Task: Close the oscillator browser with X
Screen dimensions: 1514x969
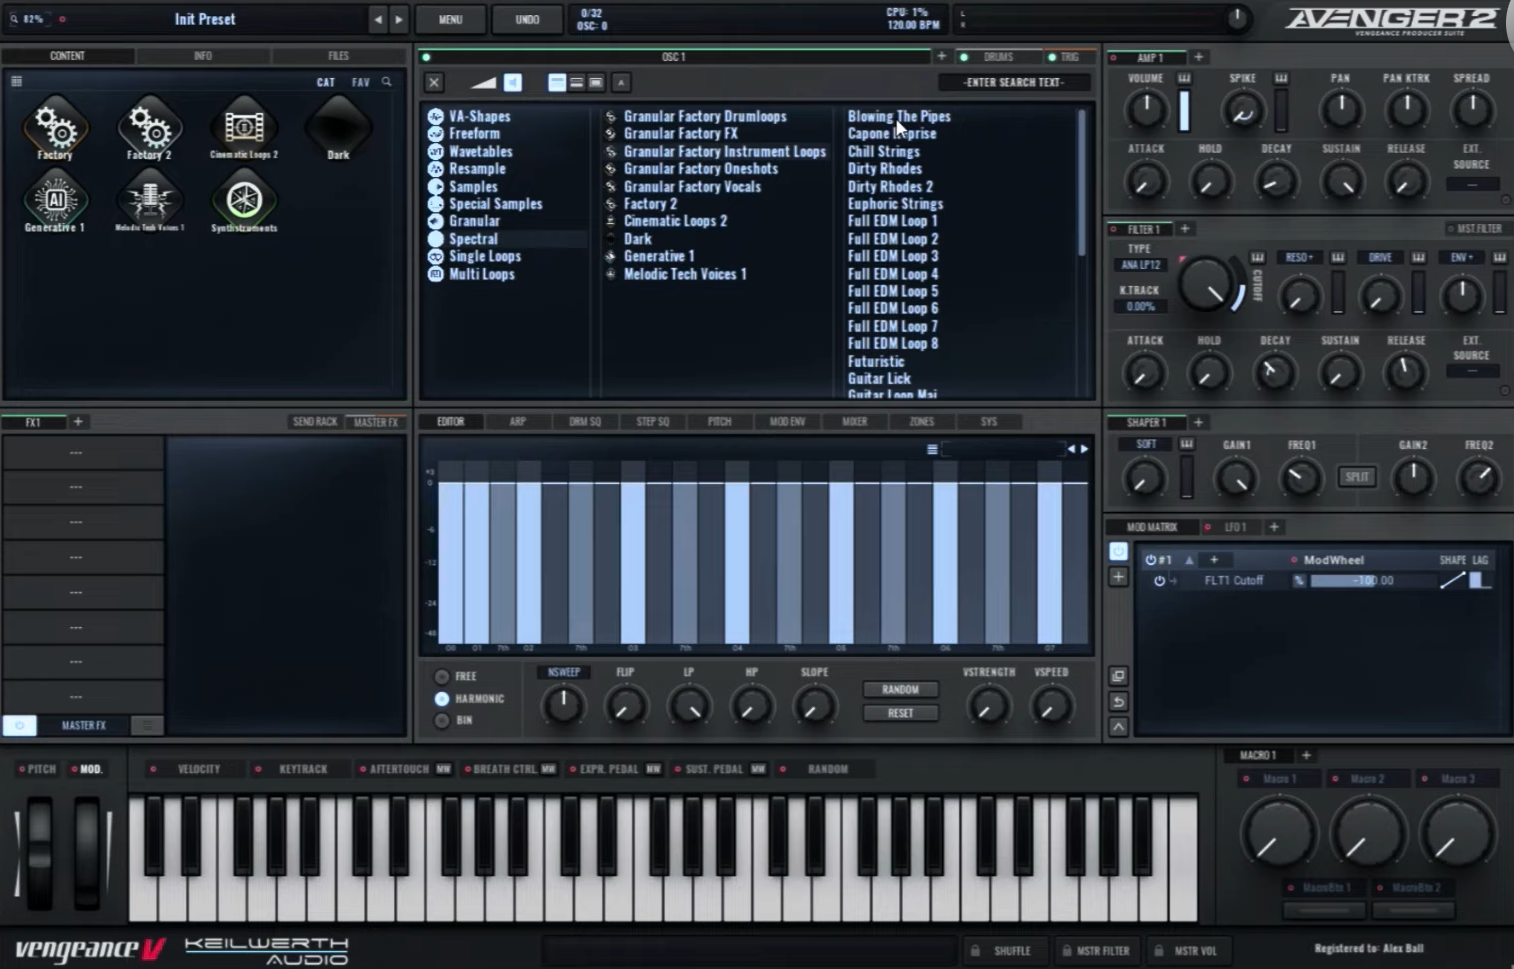Action: pos(434,83)
